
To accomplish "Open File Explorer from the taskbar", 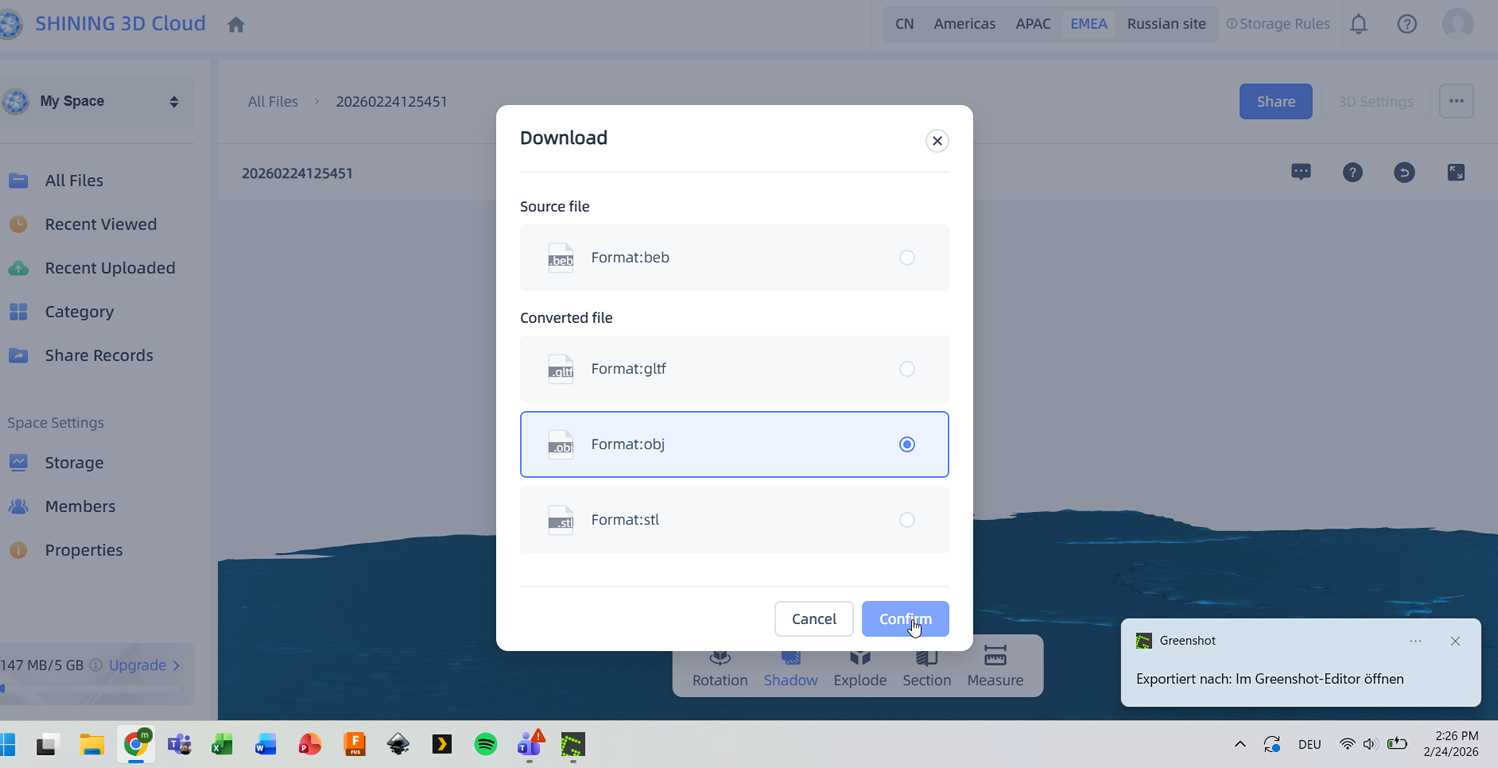I will point(92,744).
